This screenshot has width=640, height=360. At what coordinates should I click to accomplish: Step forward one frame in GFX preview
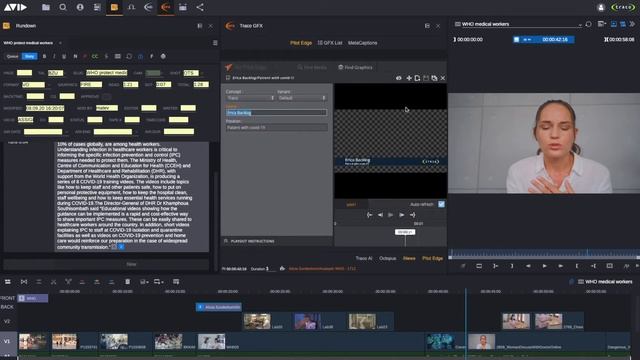402,215
